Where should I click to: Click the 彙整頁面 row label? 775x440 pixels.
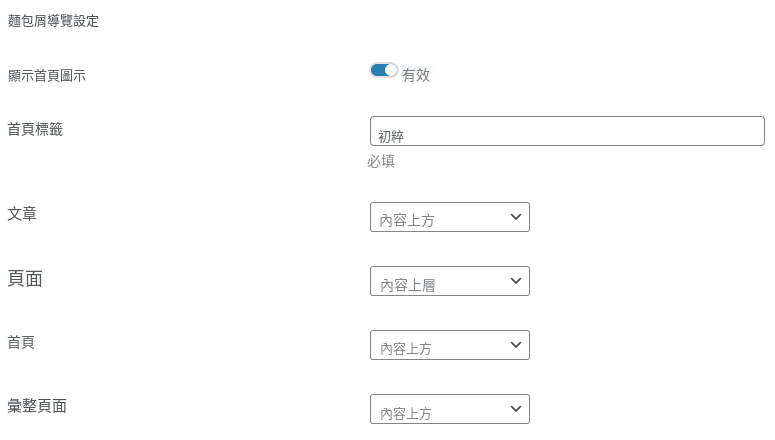[37, 406]
